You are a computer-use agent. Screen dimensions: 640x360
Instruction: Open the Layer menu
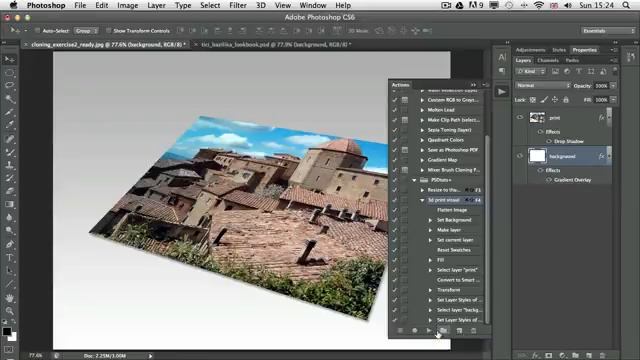click(x=156, y=5)
